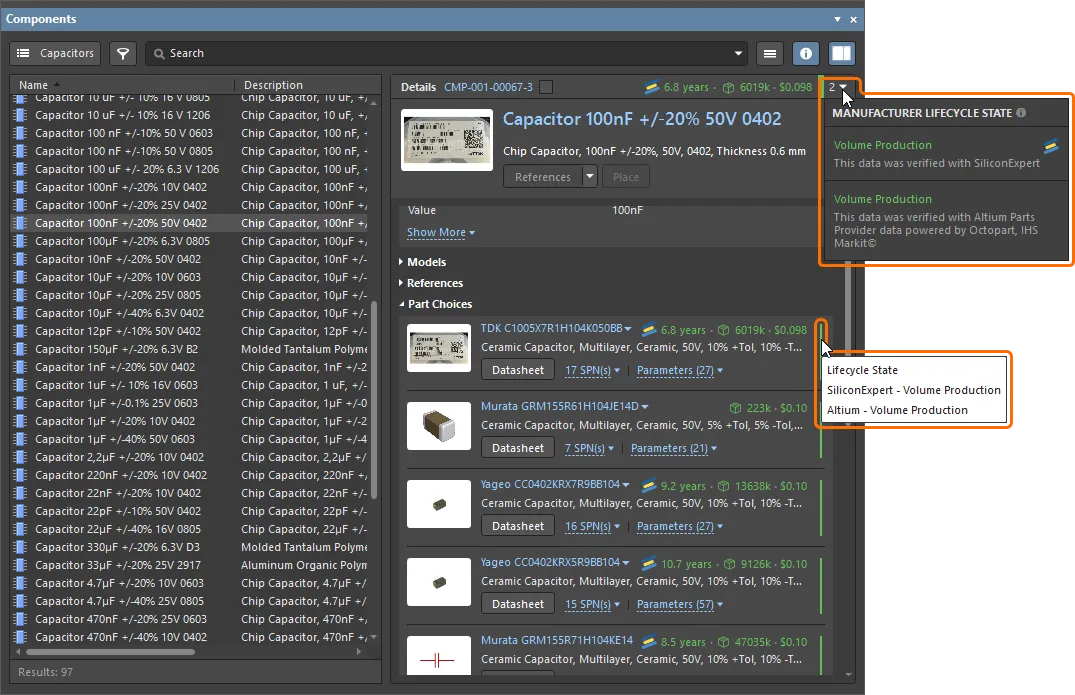Viewport: 1075px width, 695px height.
Task: Toggle the split panel view button
Action: tap(842, 53)
